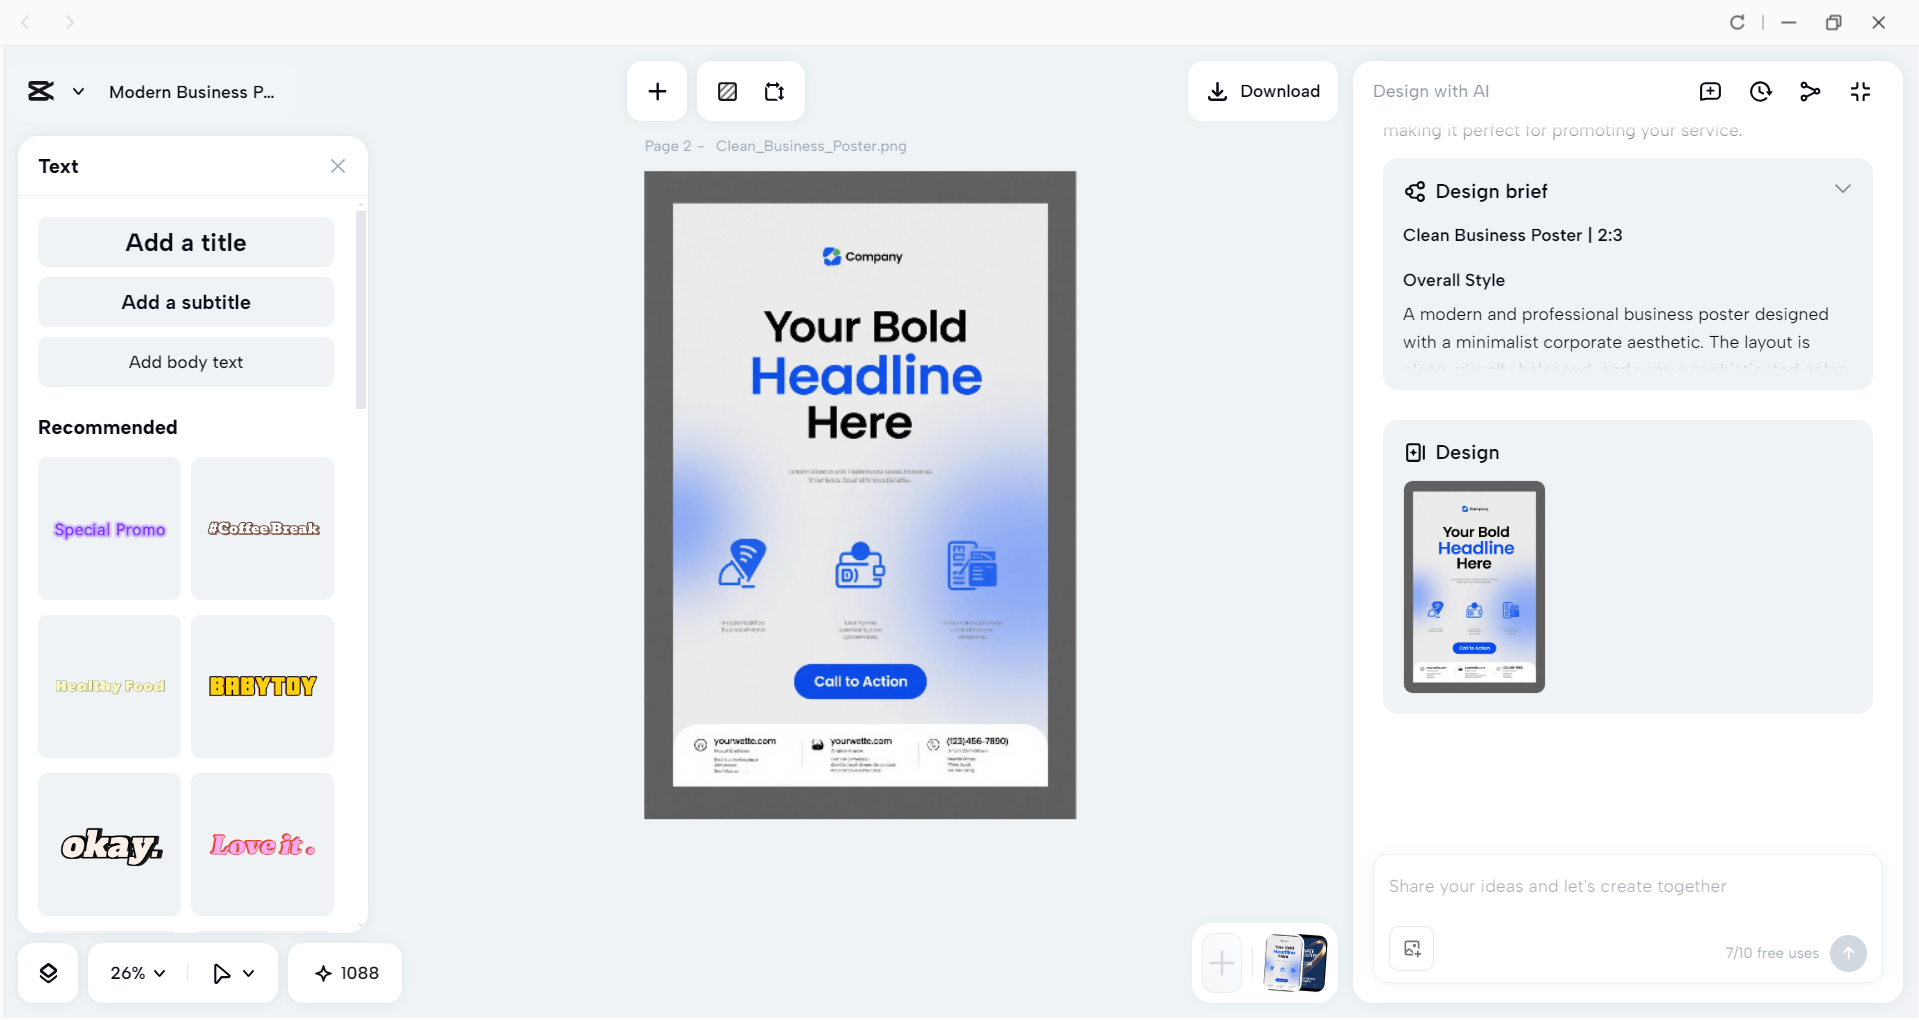Screen dimensions: 1919x1020
Task: Send the AI prompt
Action: [x=1848, y=953]
